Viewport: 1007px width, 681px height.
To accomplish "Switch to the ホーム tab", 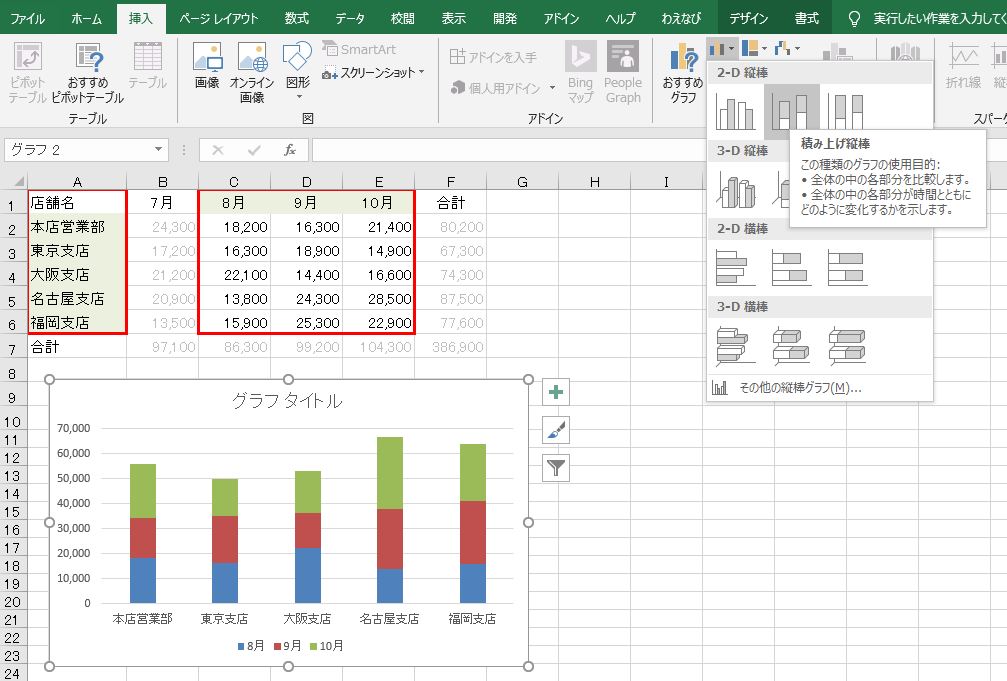I will [x=87, y=18].
